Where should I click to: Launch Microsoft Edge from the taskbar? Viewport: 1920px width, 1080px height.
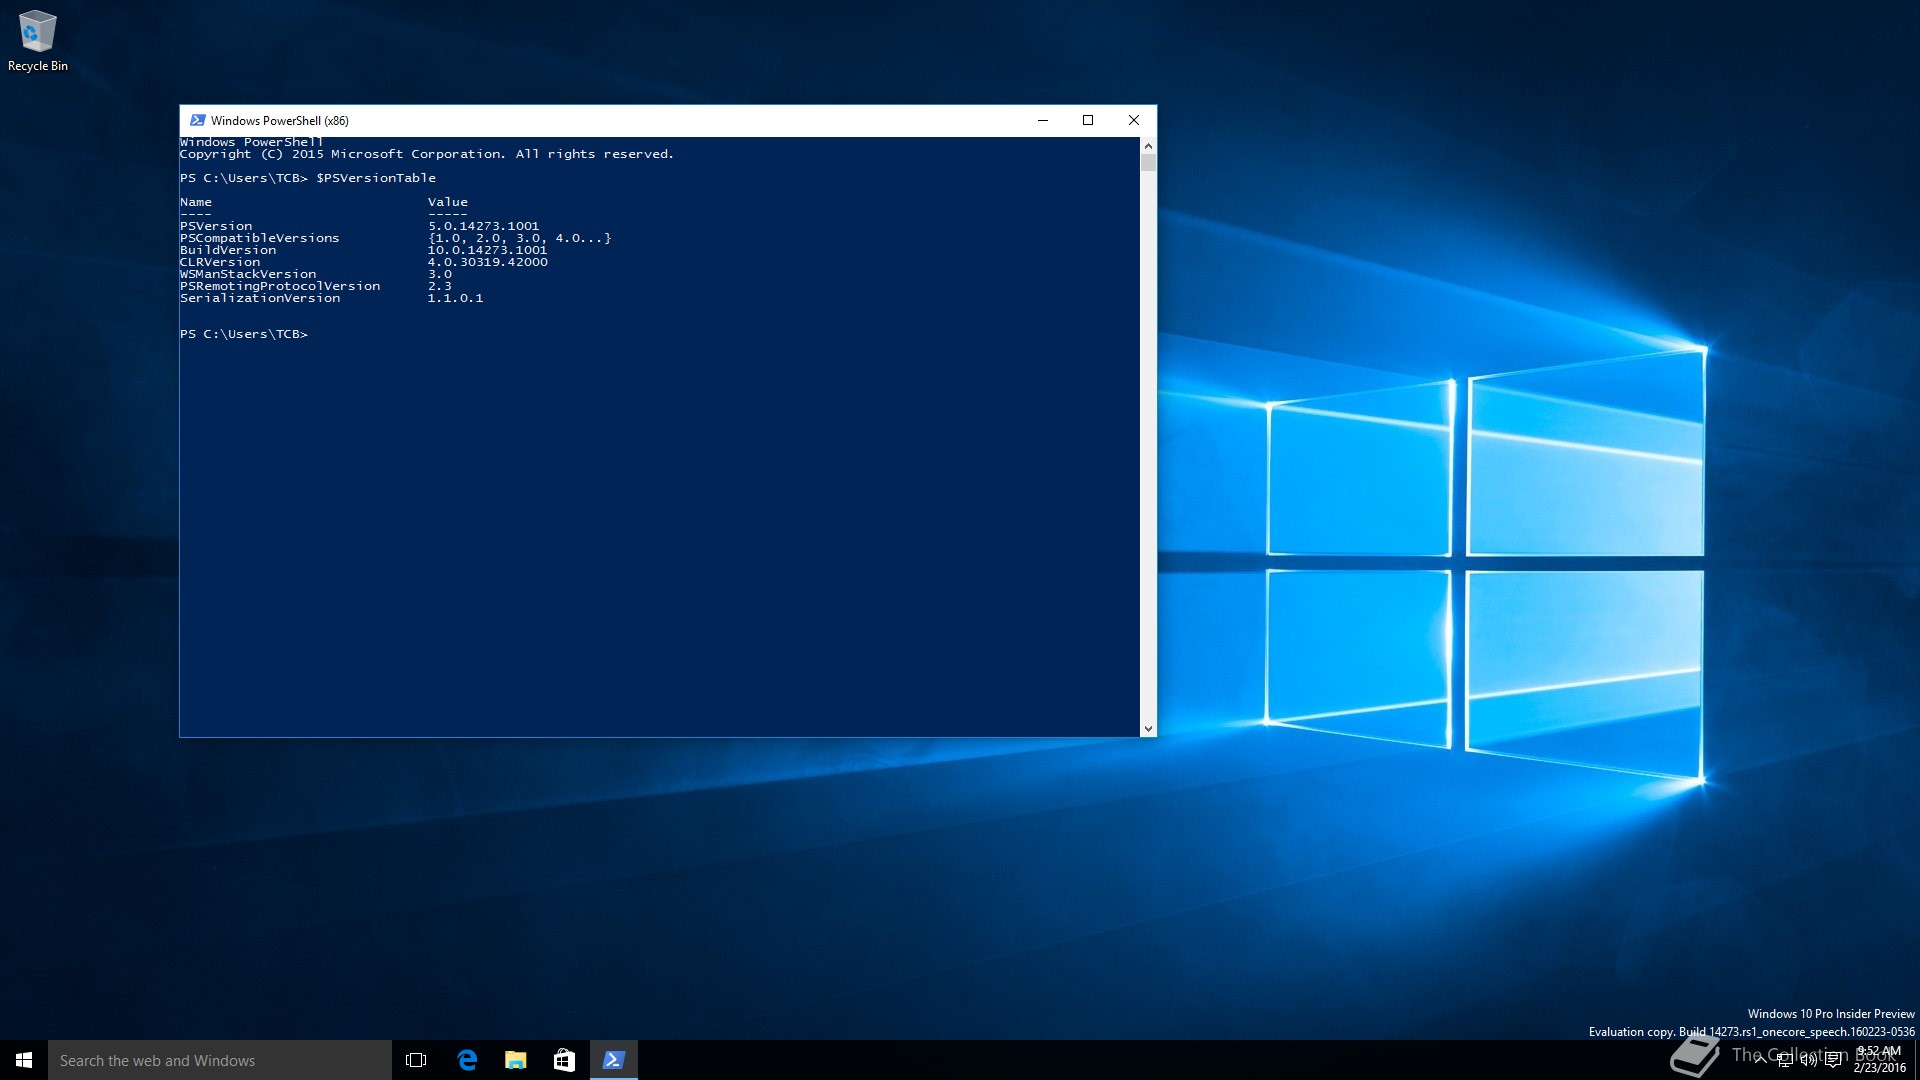(x=467, y=1060)
